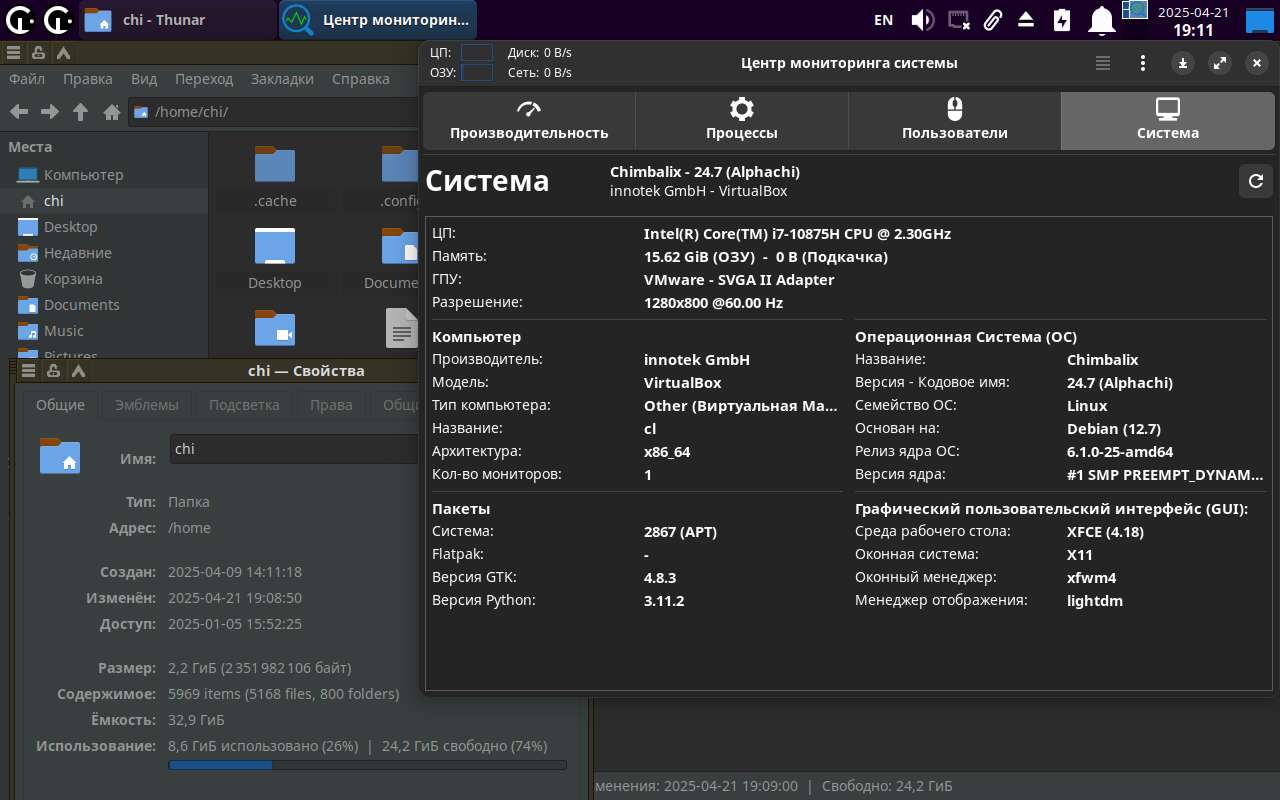Open the notifications bell in the panel
The image size is (1280, 800).
tap(1102, 20)
